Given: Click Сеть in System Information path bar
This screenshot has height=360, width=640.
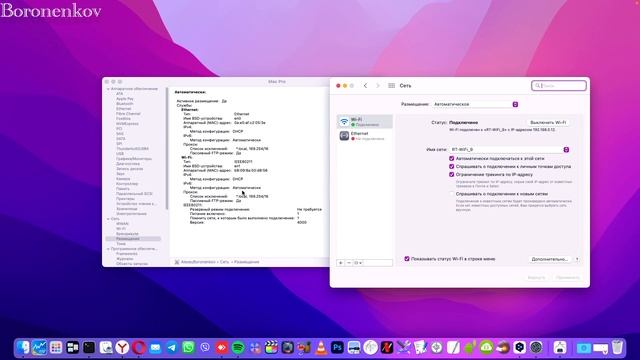Looking at the screenshot, I should coord(224,262).
